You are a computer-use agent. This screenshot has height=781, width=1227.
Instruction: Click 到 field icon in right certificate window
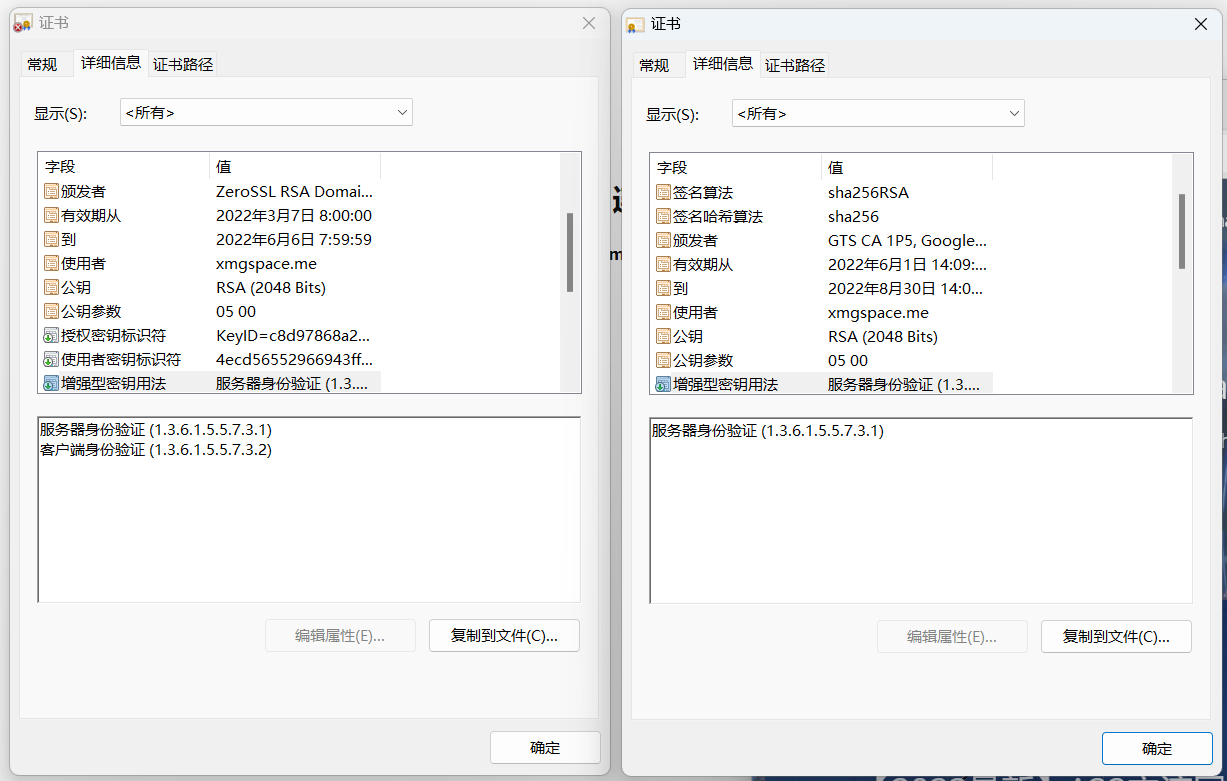663,288
